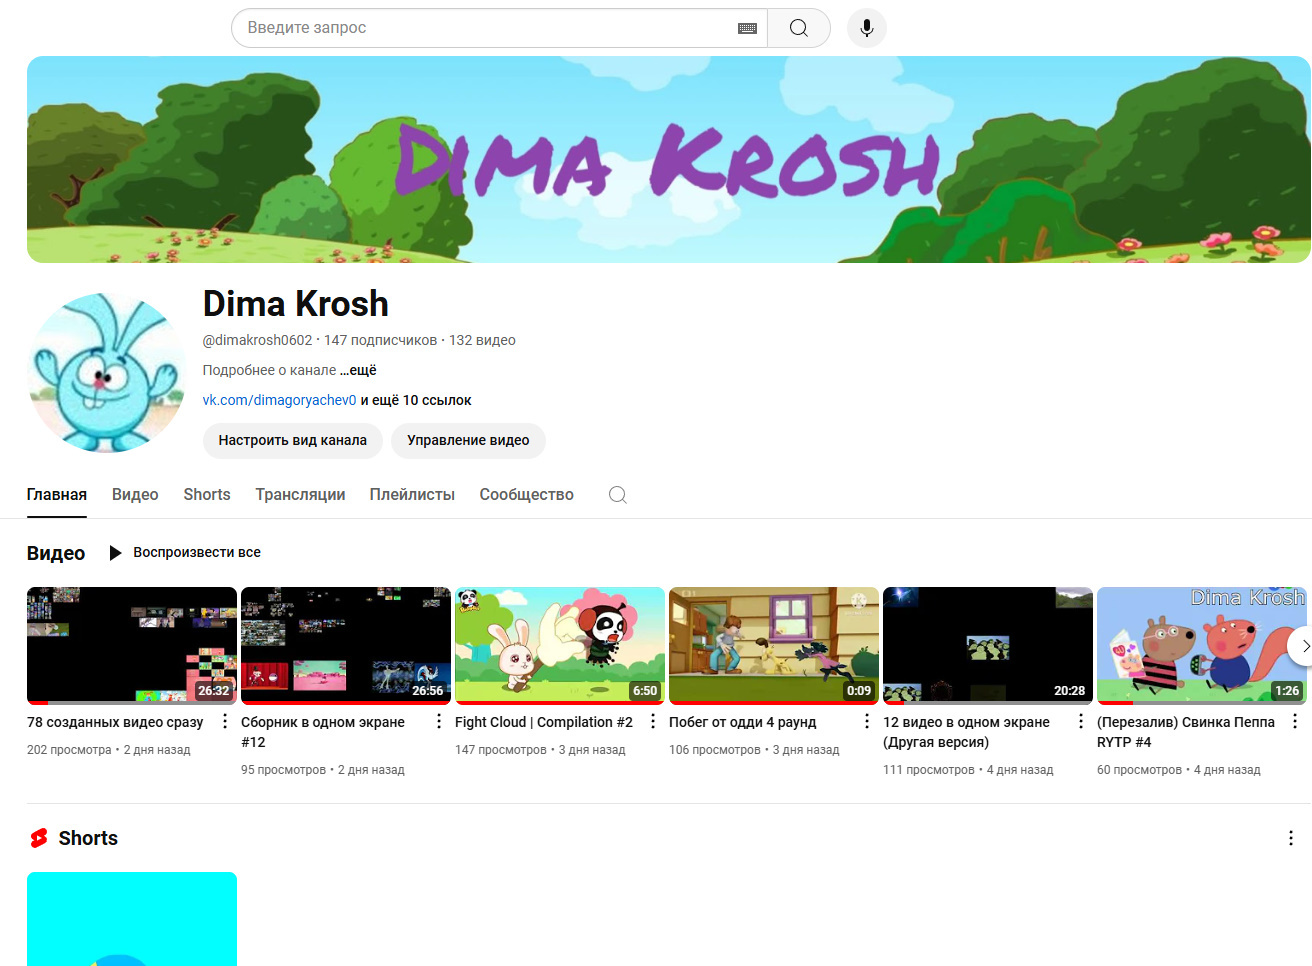Open options for 78 созданных видео сразу
This screenshot has height=966, width=1312.
coord(225,722)
